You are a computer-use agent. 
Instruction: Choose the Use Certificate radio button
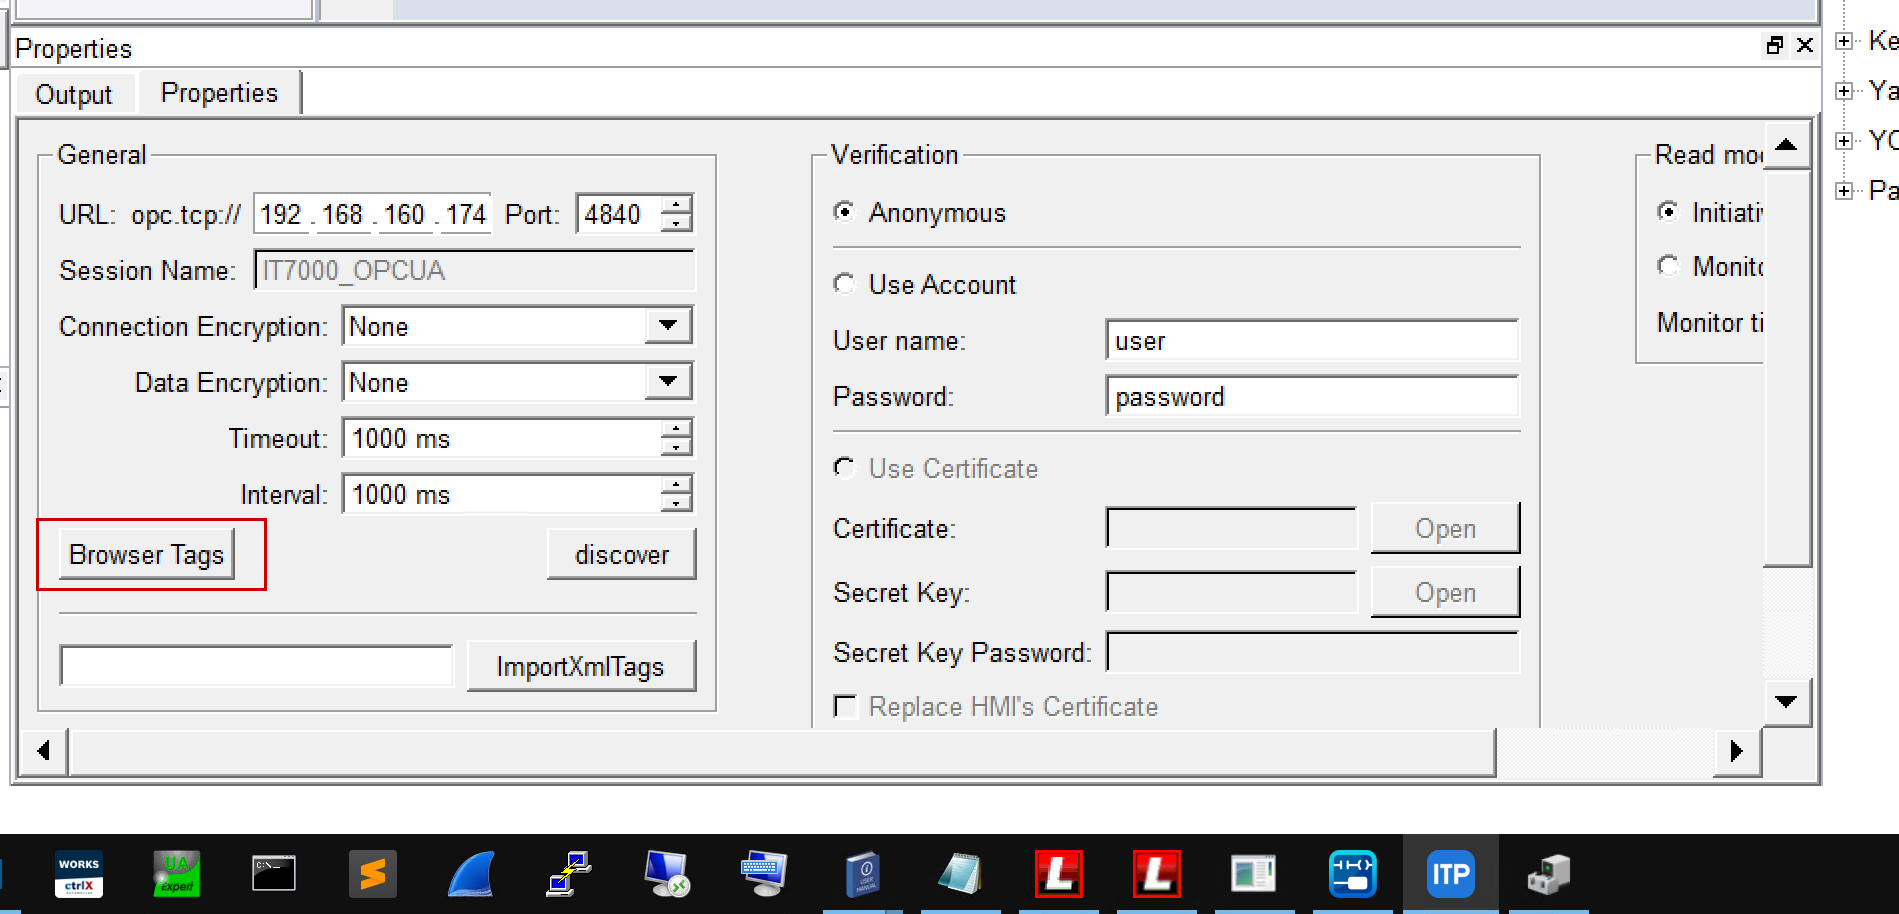point(845,469)
